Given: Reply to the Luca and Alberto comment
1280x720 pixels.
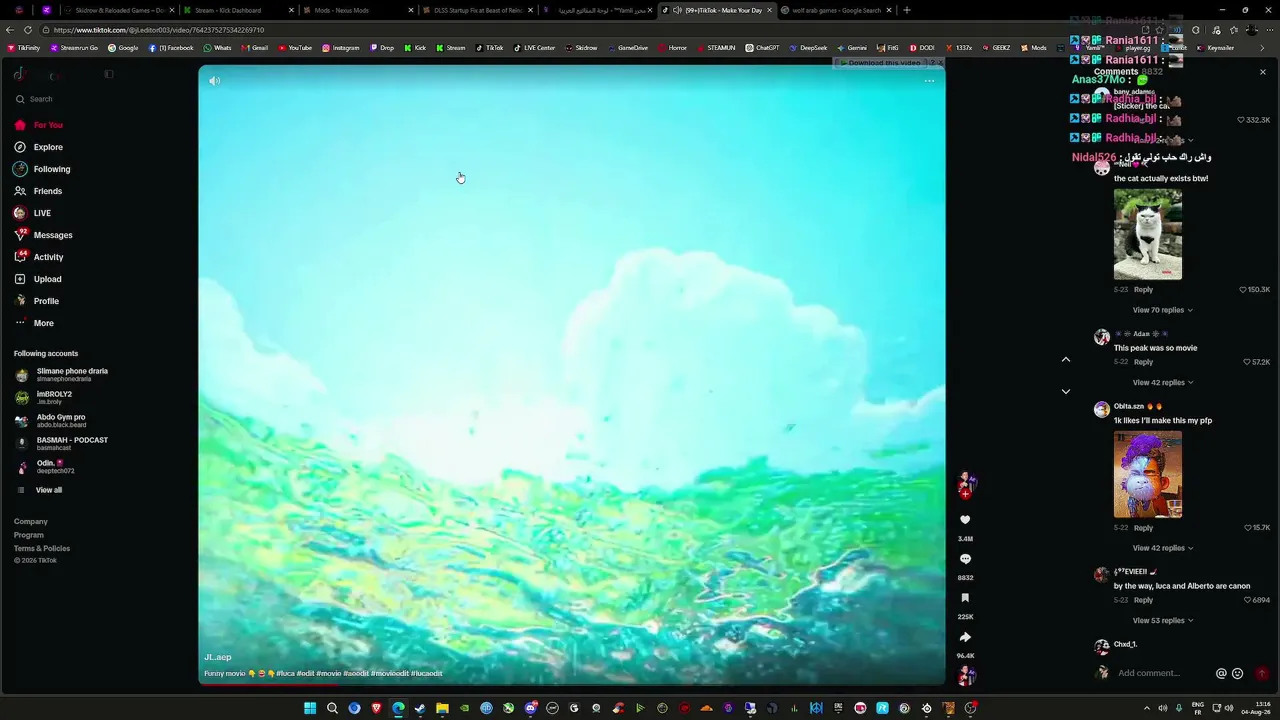Looking at the screenshot, I should (x=1143, y=600).
